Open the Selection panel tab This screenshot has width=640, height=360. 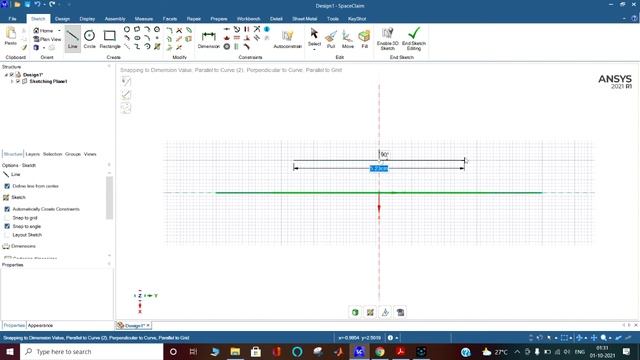pyautogui.click(x=52, y=154)
